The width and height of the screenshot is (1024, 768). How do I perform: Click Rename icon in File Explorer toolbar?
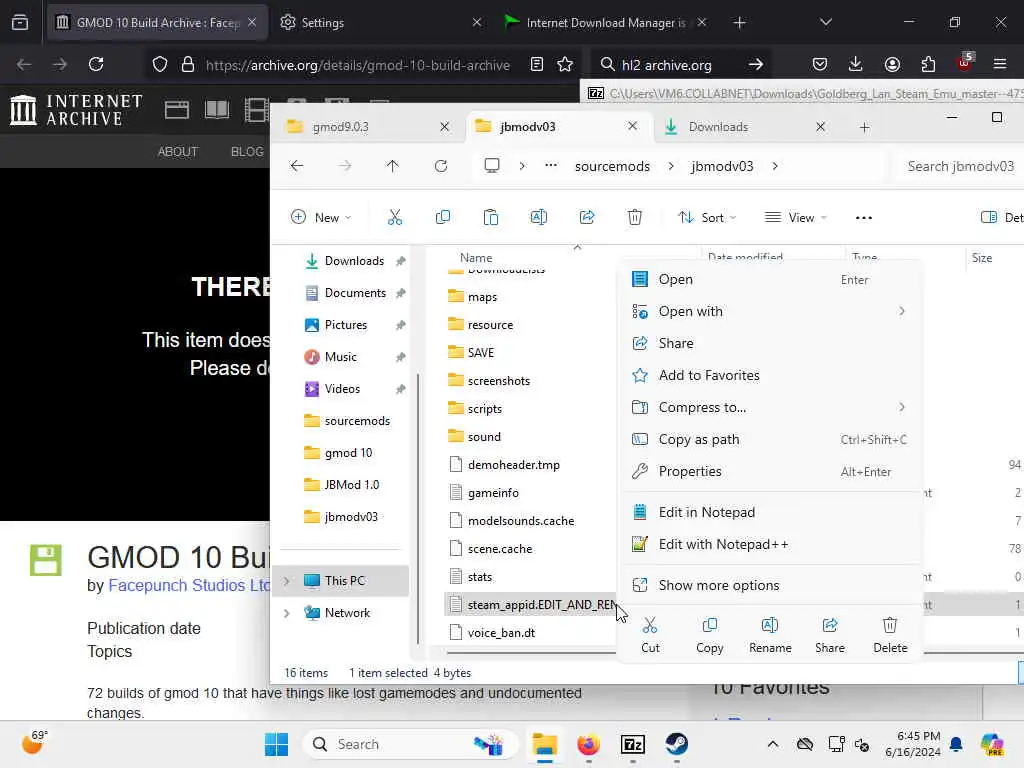point(539,217)
